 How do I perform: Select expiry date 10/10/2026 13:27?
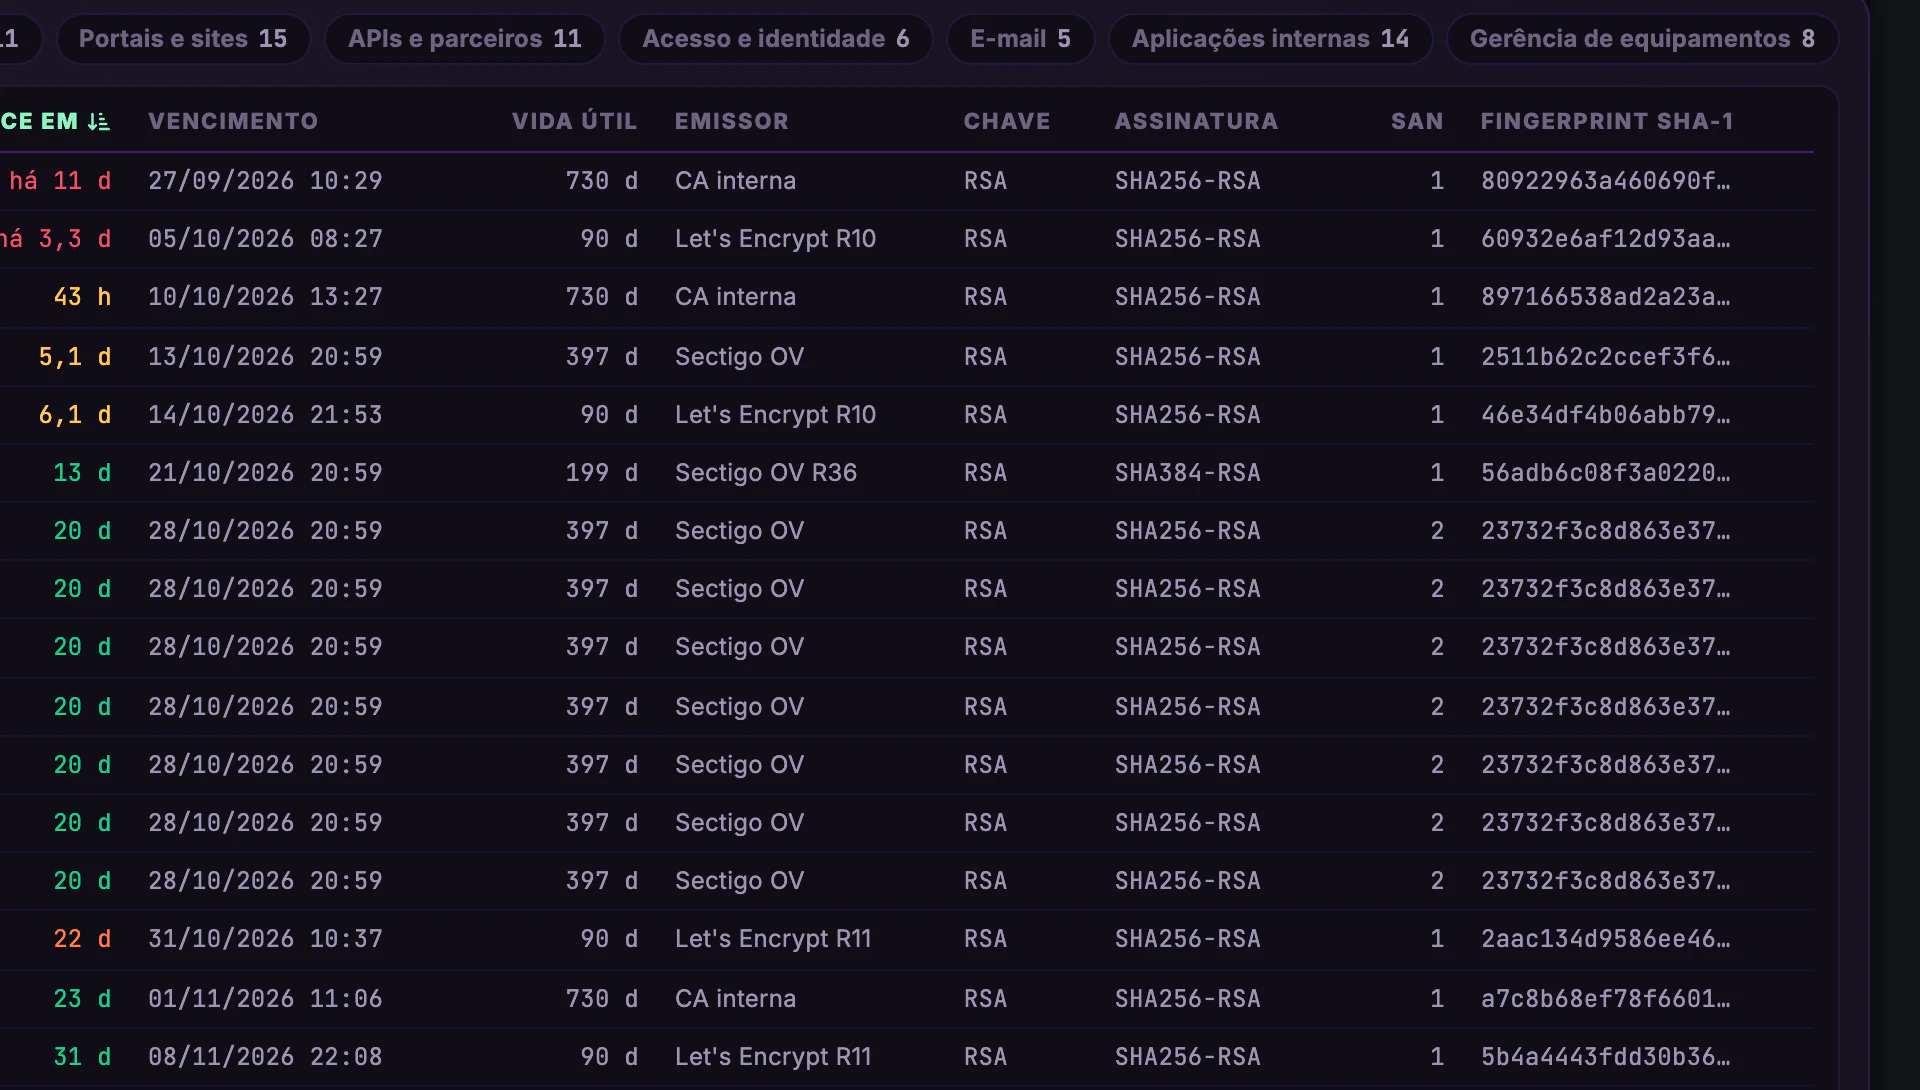(x=265, y=297)
